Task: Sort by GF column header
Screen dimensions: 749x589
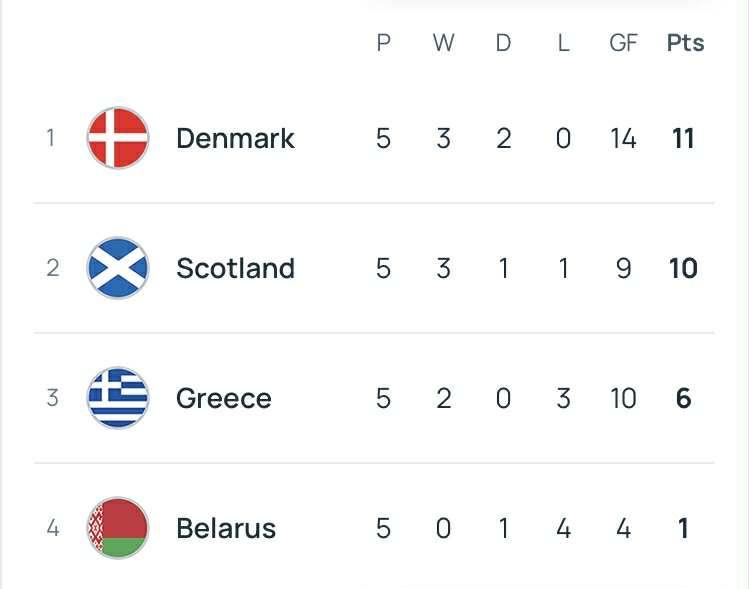Action: coord(623,43)
